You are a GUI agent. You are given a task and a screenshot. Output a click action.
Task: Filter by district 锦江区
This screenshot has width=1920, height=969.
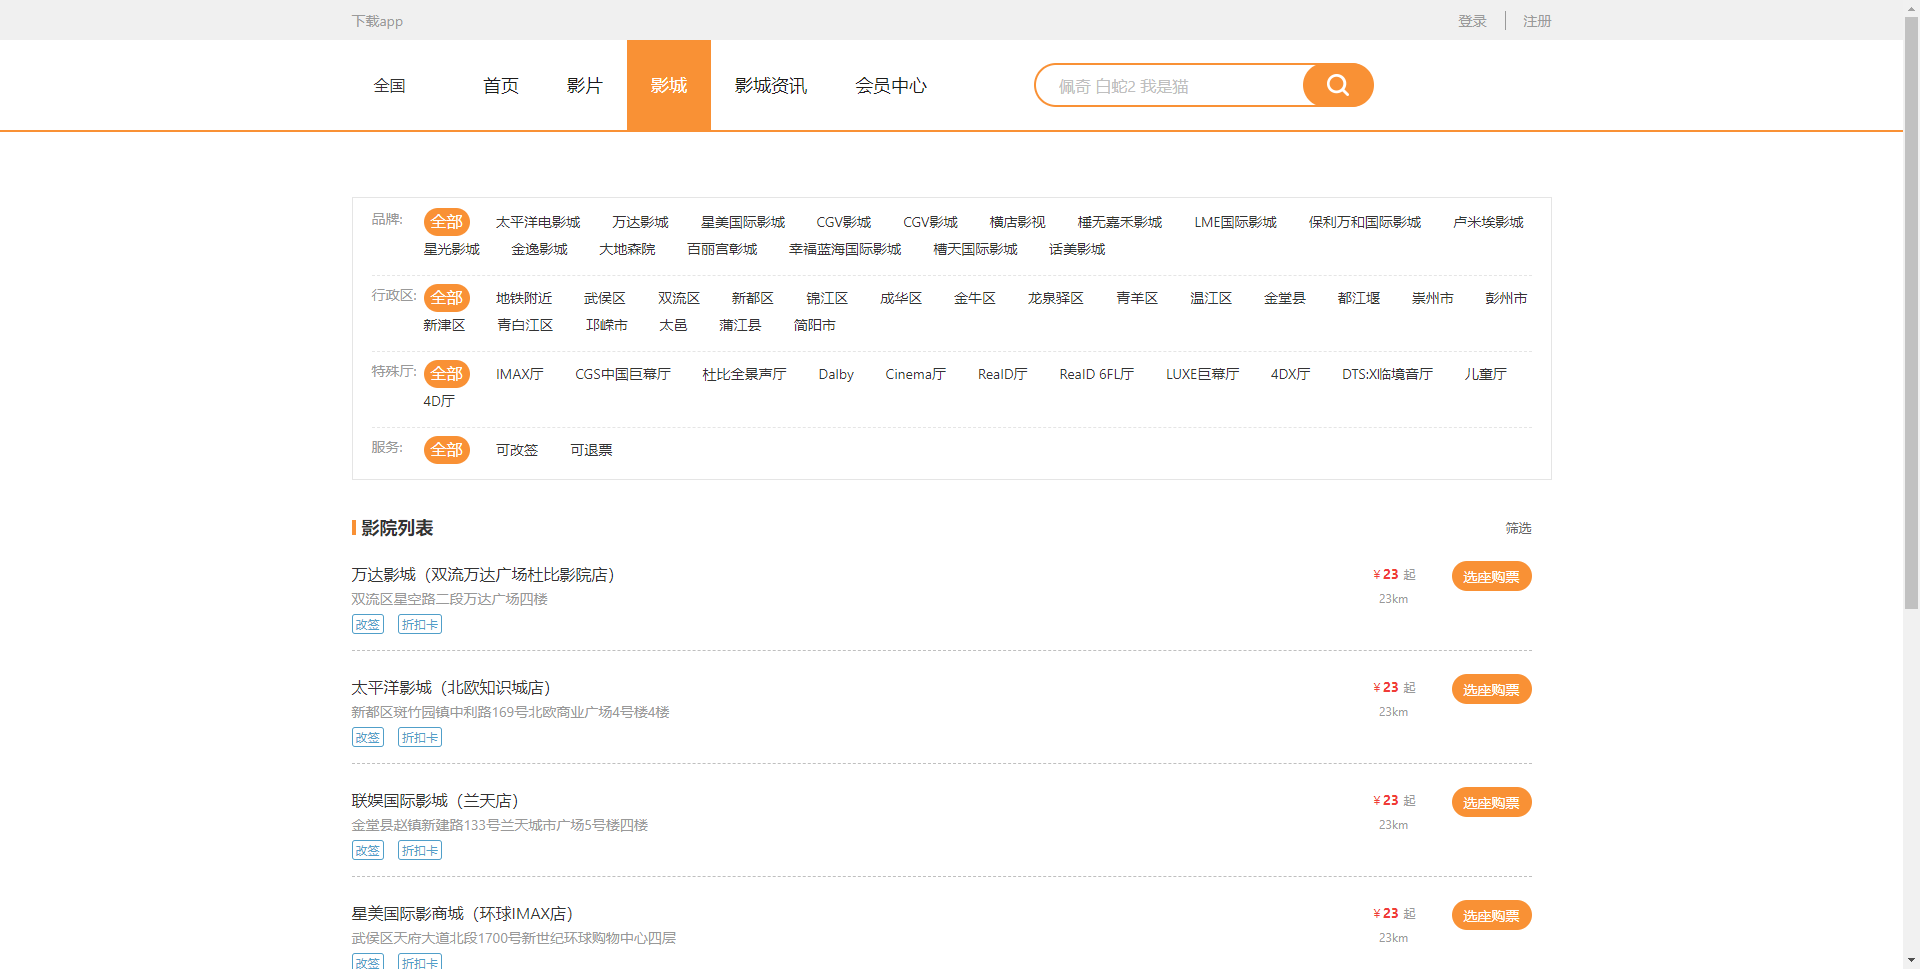827,298
